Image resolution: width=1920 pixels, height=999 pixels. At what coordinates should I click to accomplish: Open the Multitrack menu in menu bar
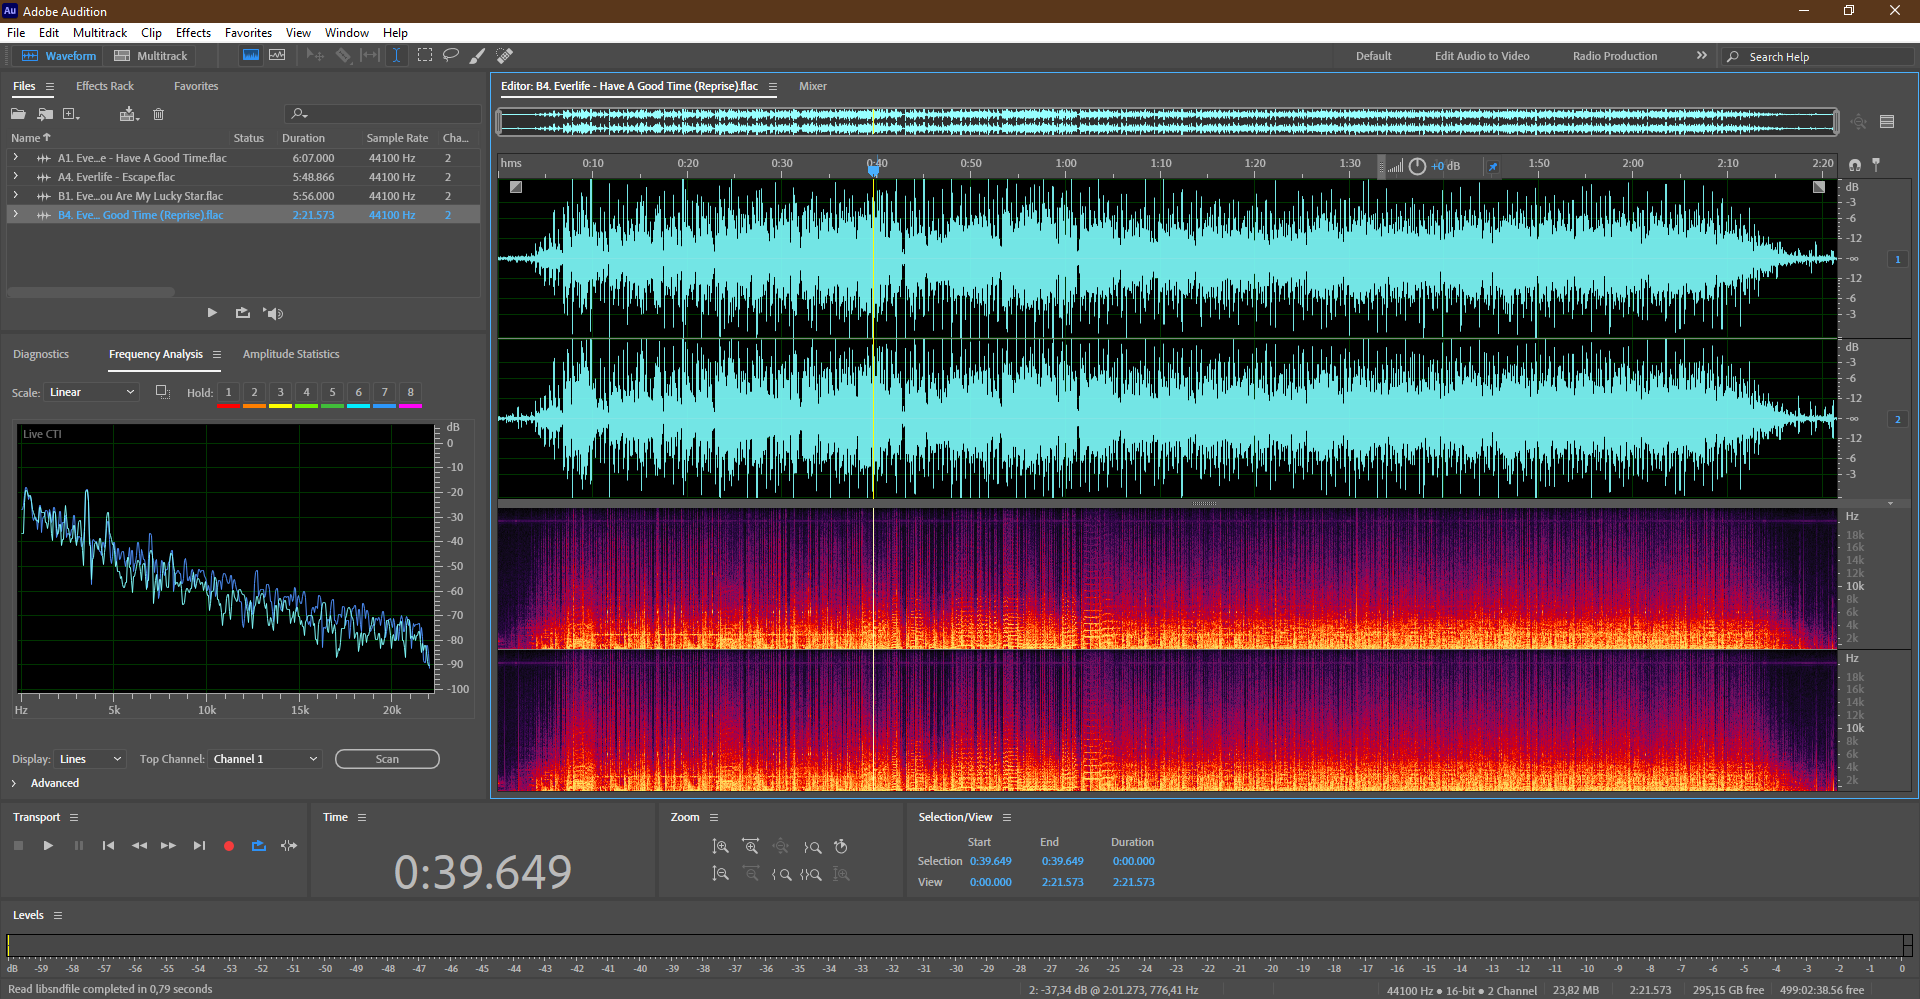[100, 33]
